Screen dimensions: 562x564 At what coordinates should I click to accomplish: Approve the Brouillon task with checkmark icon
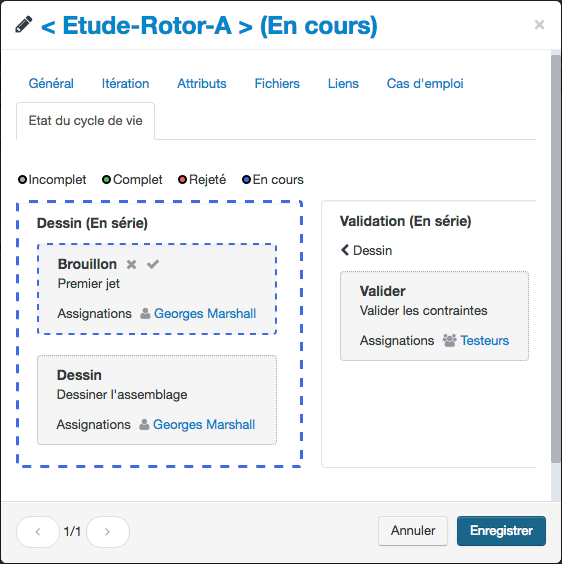click(153, 265)
